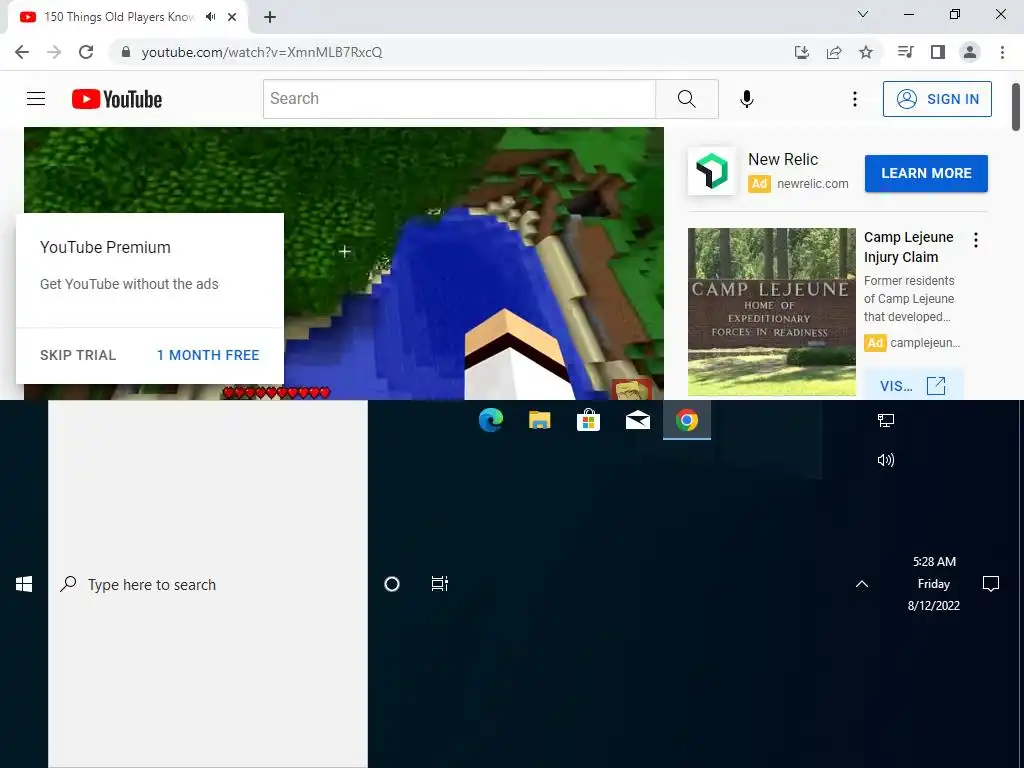This screenshot has height=768, width=1024.
Task: Click the New Relic ad title
Action: coord(783,159)
